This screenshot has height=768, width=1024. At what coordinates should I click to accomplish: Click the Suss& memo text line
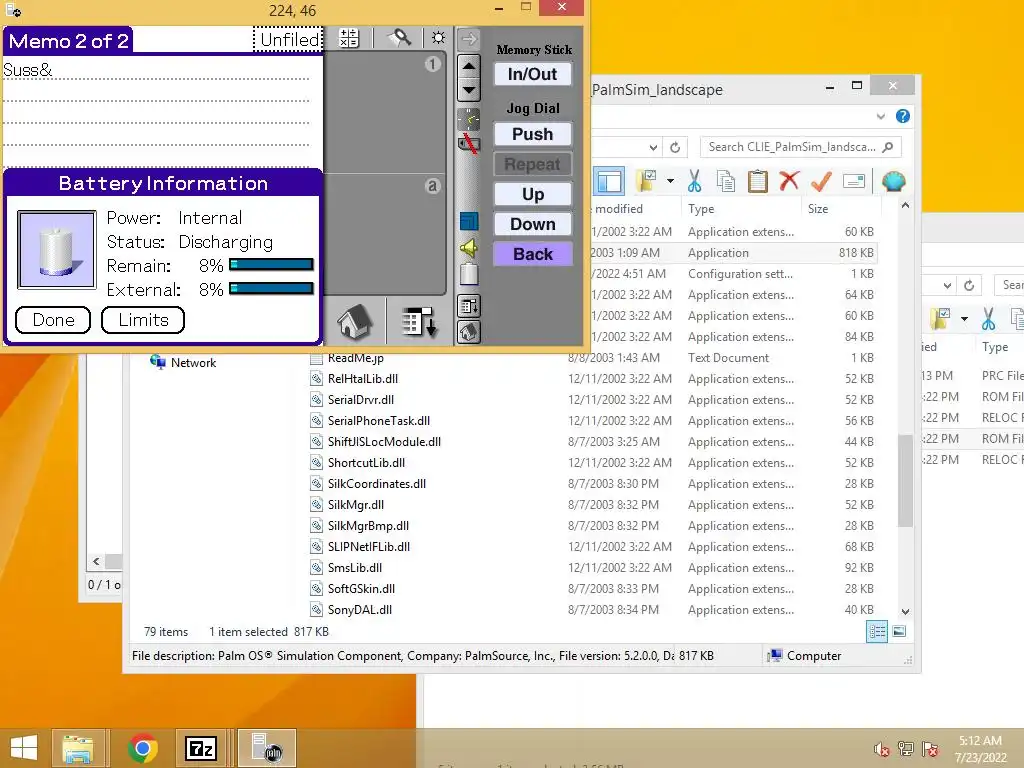point(156,70)
